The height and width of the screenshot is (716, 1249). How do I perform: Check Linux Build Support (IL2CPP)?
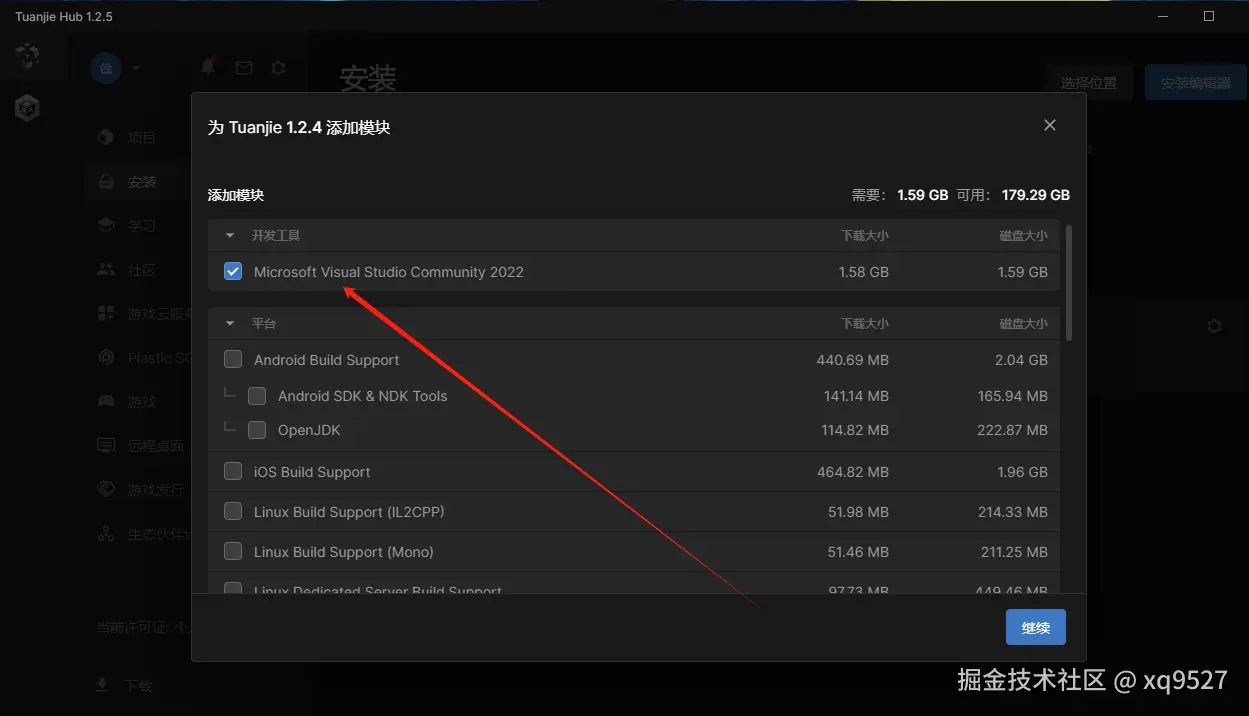pyautogui.click(x=233, y=511)
